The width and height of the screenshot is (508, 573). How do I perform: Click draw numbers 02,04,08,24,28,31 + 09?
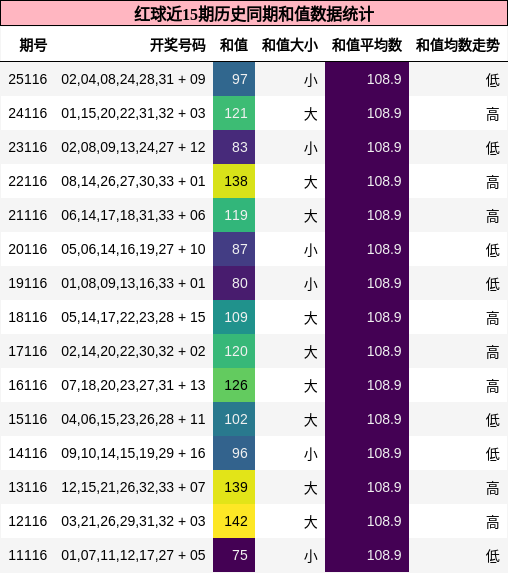(133, 79)
